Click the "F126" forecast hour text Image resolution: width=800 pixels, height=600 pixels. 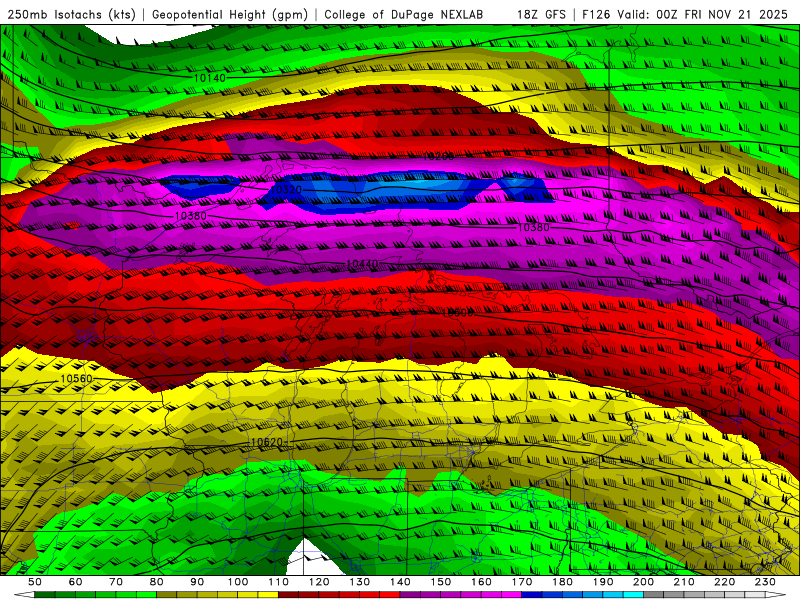(596, 15)
